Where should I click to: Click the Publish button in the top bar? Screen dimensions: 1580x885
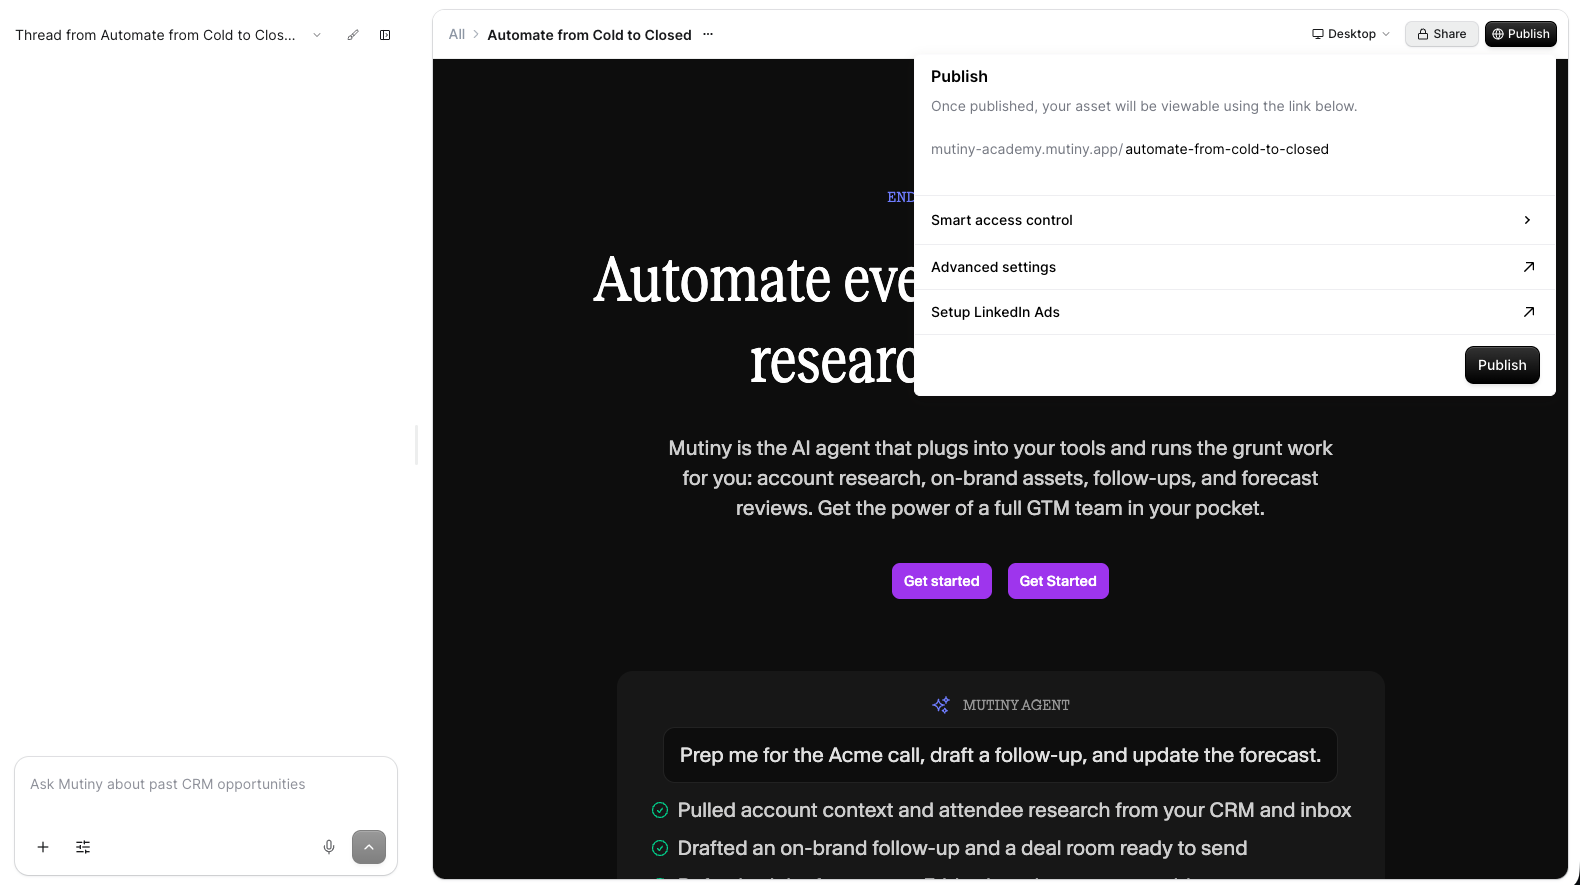[1520, 34]
